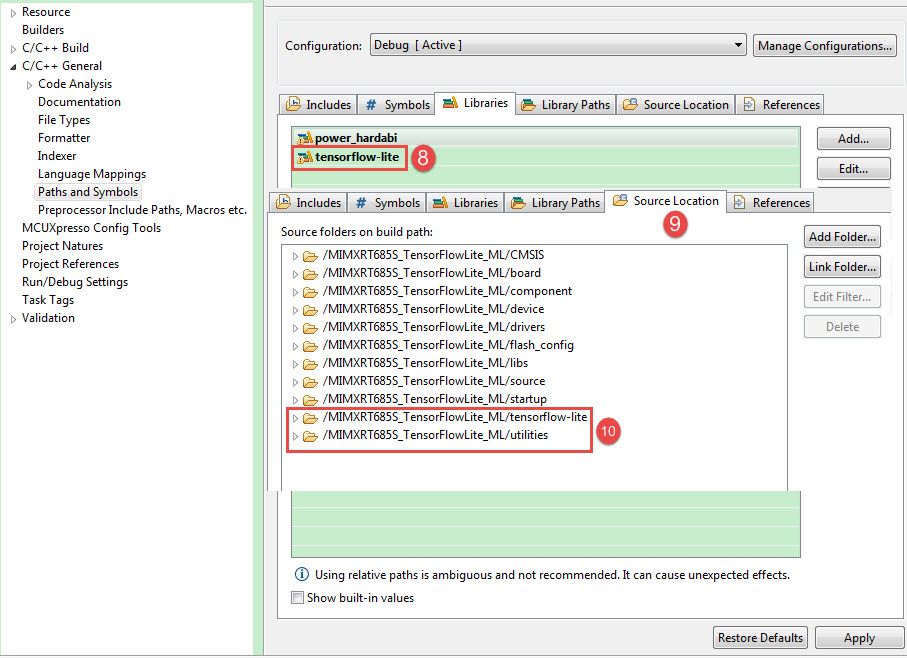Click the Manage Configurations... button
The image size is (907, 658).
point(825,46)
